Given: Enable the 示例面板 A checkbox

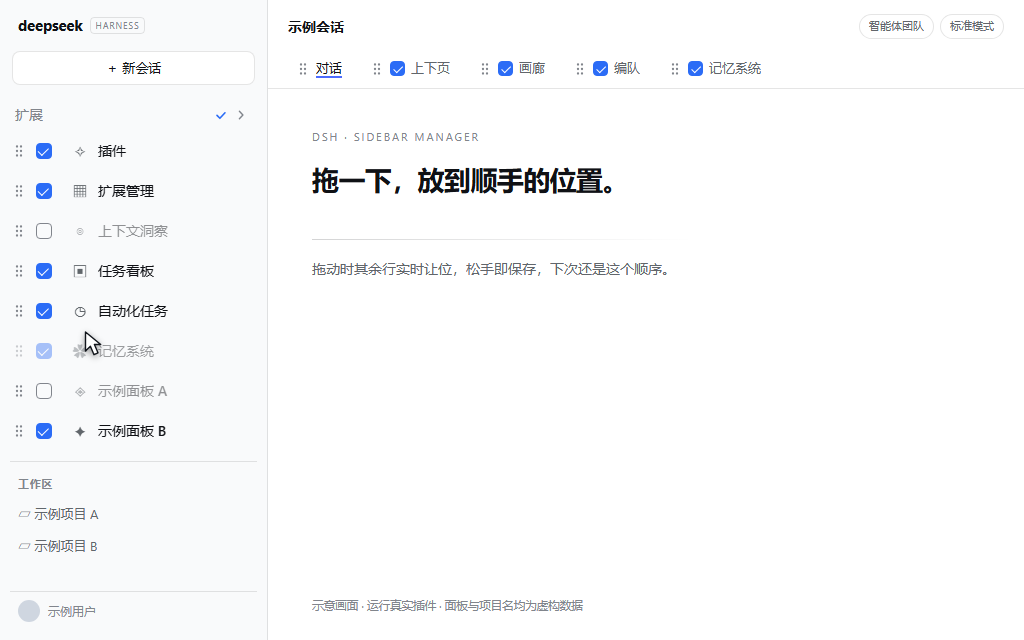Looking at the screenshot, I should [x=44, y=391].
